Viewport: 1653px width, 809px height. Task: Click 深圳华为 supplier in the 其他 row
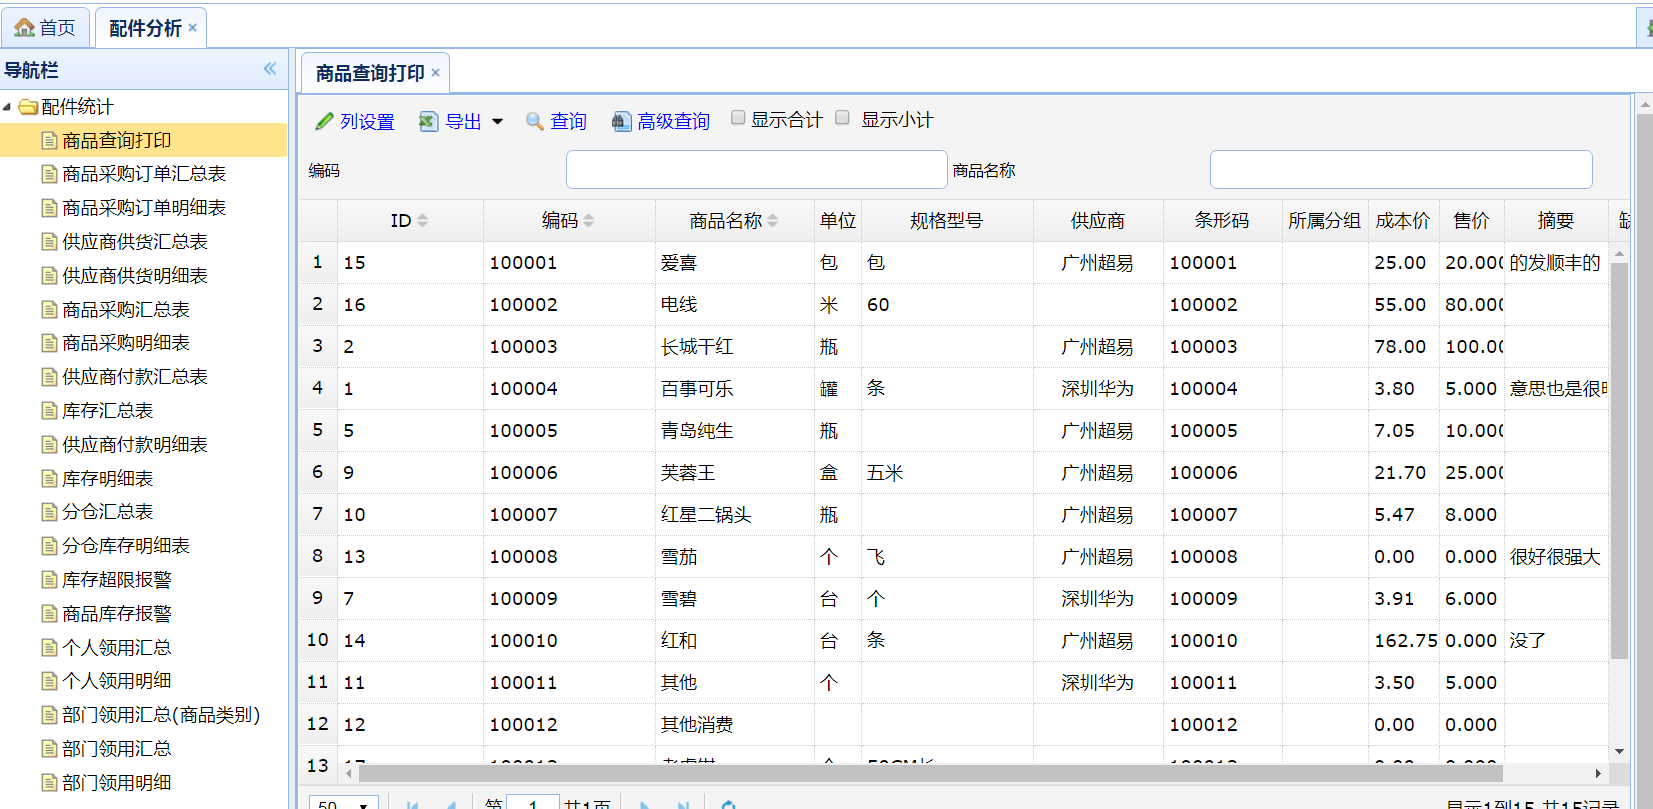[x=1098, y=683]
